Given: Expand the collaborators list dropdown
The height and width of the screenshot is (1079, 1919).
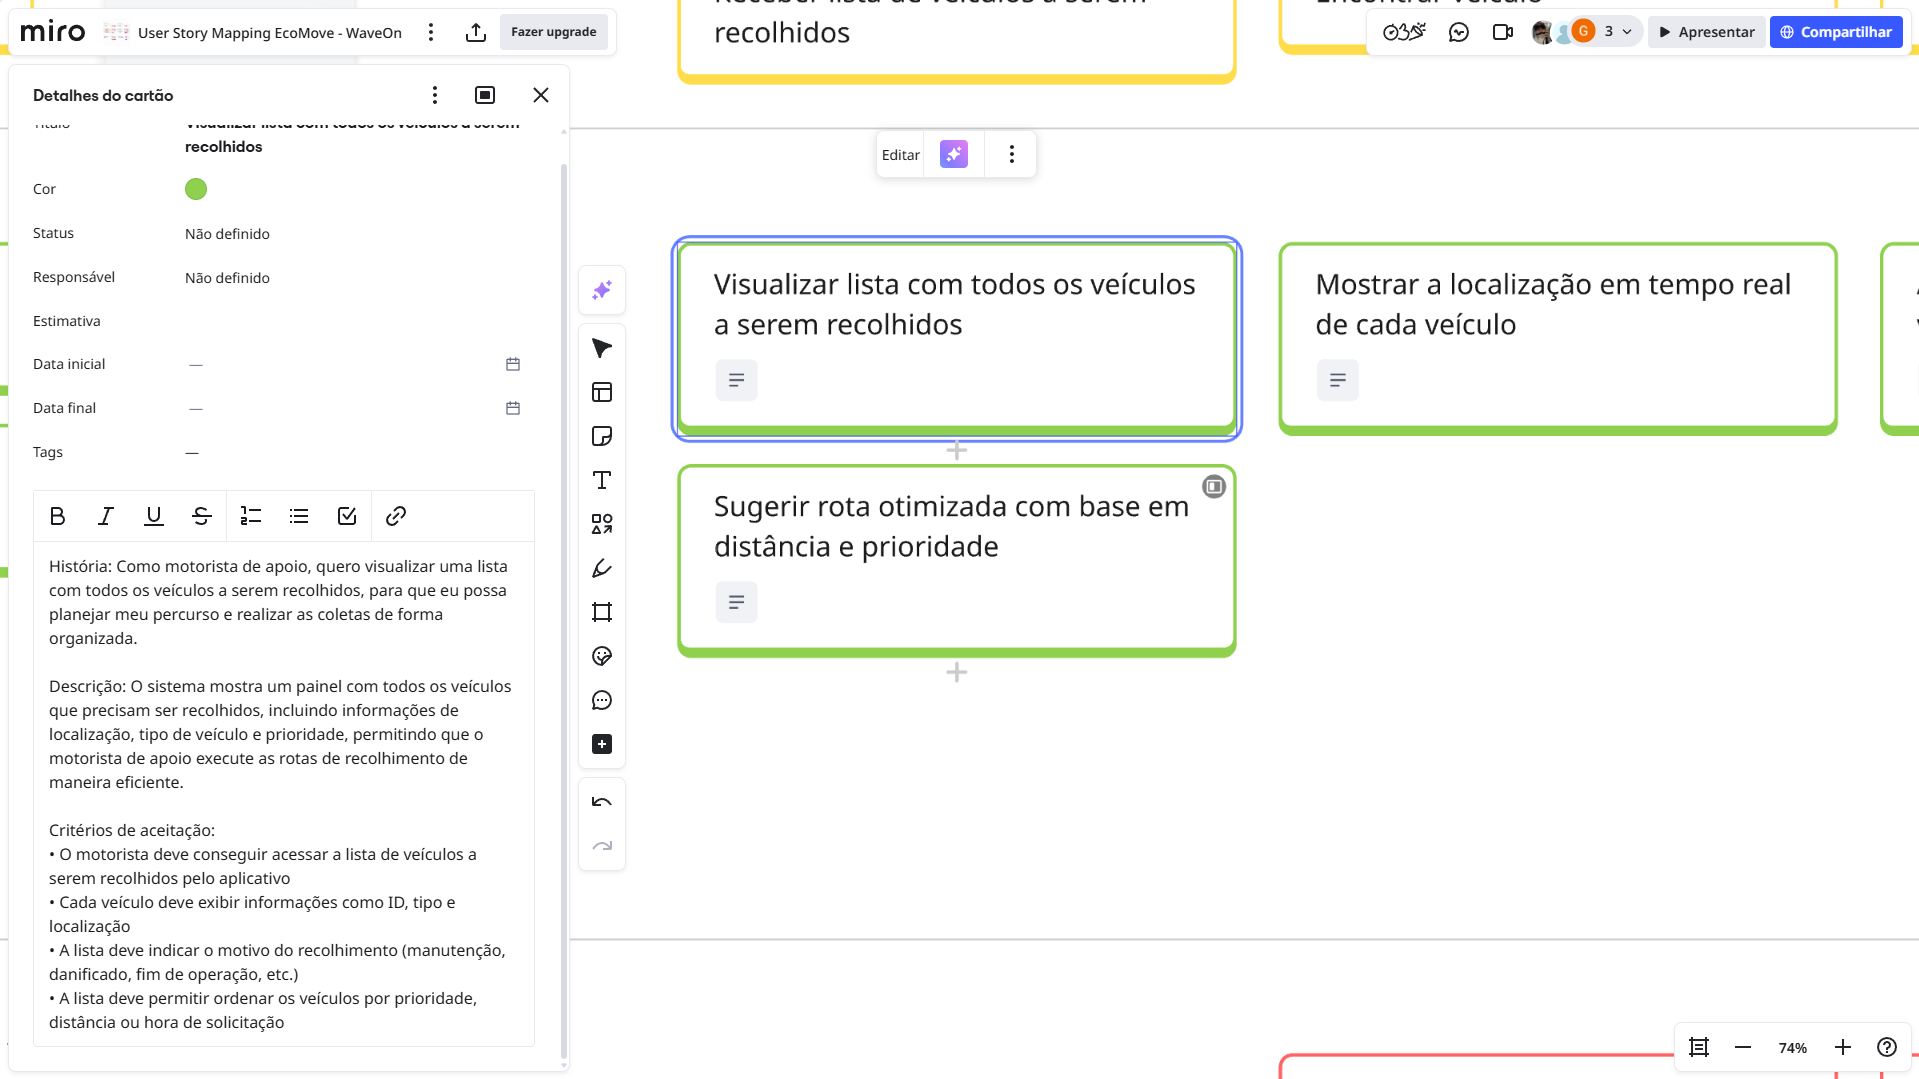Looking at the screenshot, I should tap(1627, 32).
